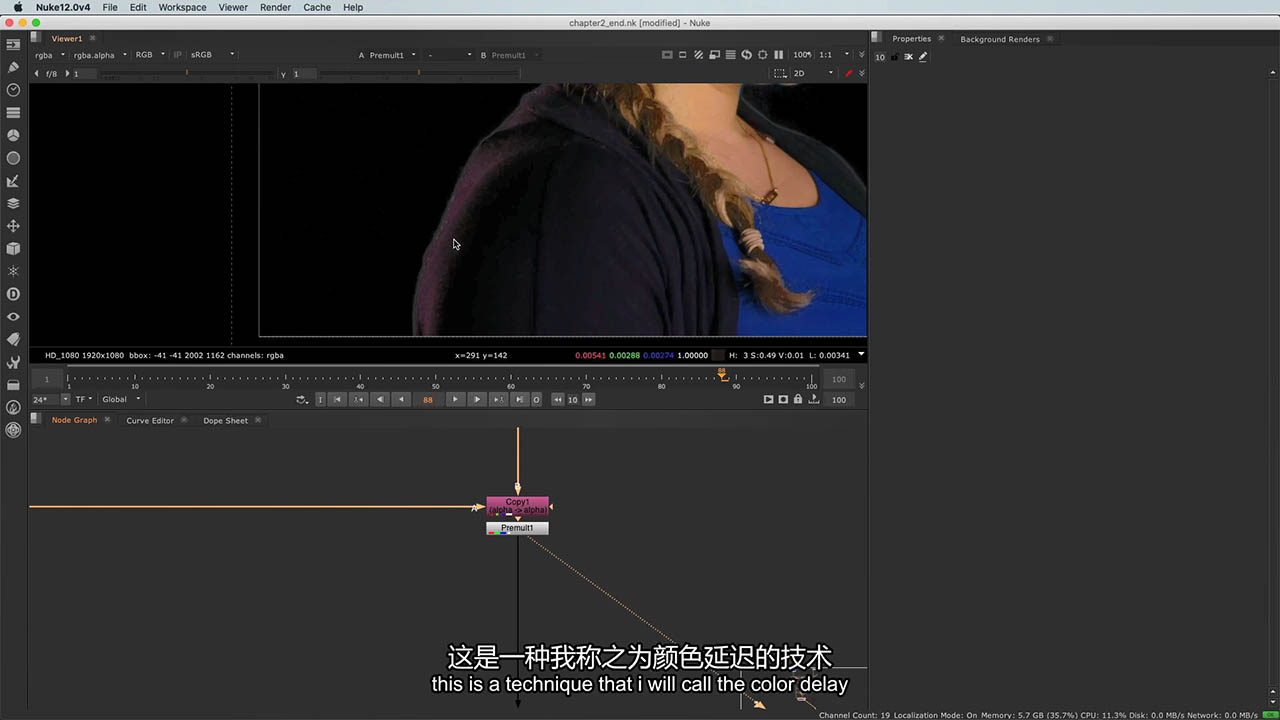Viewport: 1280px width, 720px height.
Task: Click frame 50 on the timeline ruler
Action: click(436, 379)
